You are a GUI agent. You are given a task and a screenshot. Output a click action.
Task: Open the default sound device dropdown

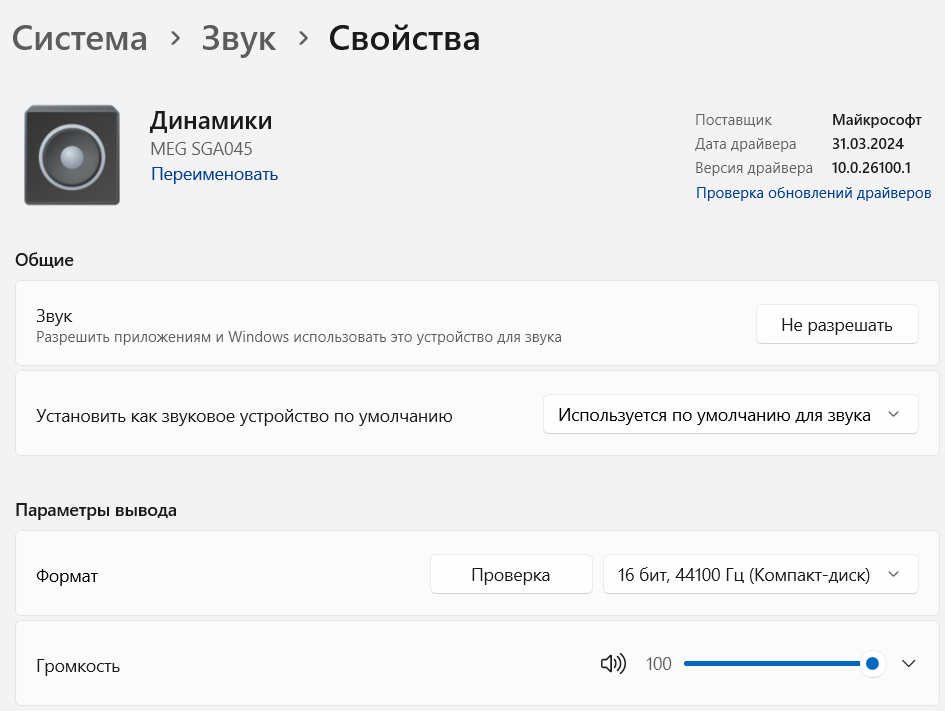point(730,415)
